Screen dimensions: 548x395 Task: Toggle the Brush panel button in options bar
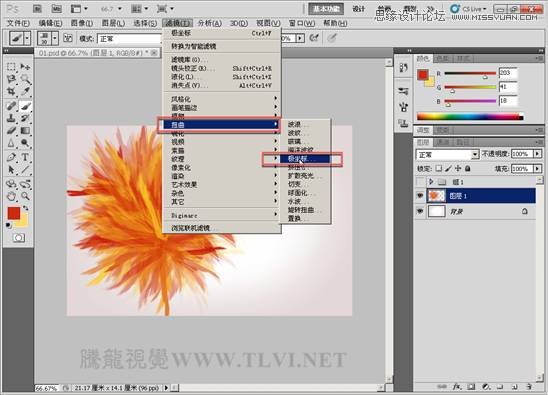point(68,38)
